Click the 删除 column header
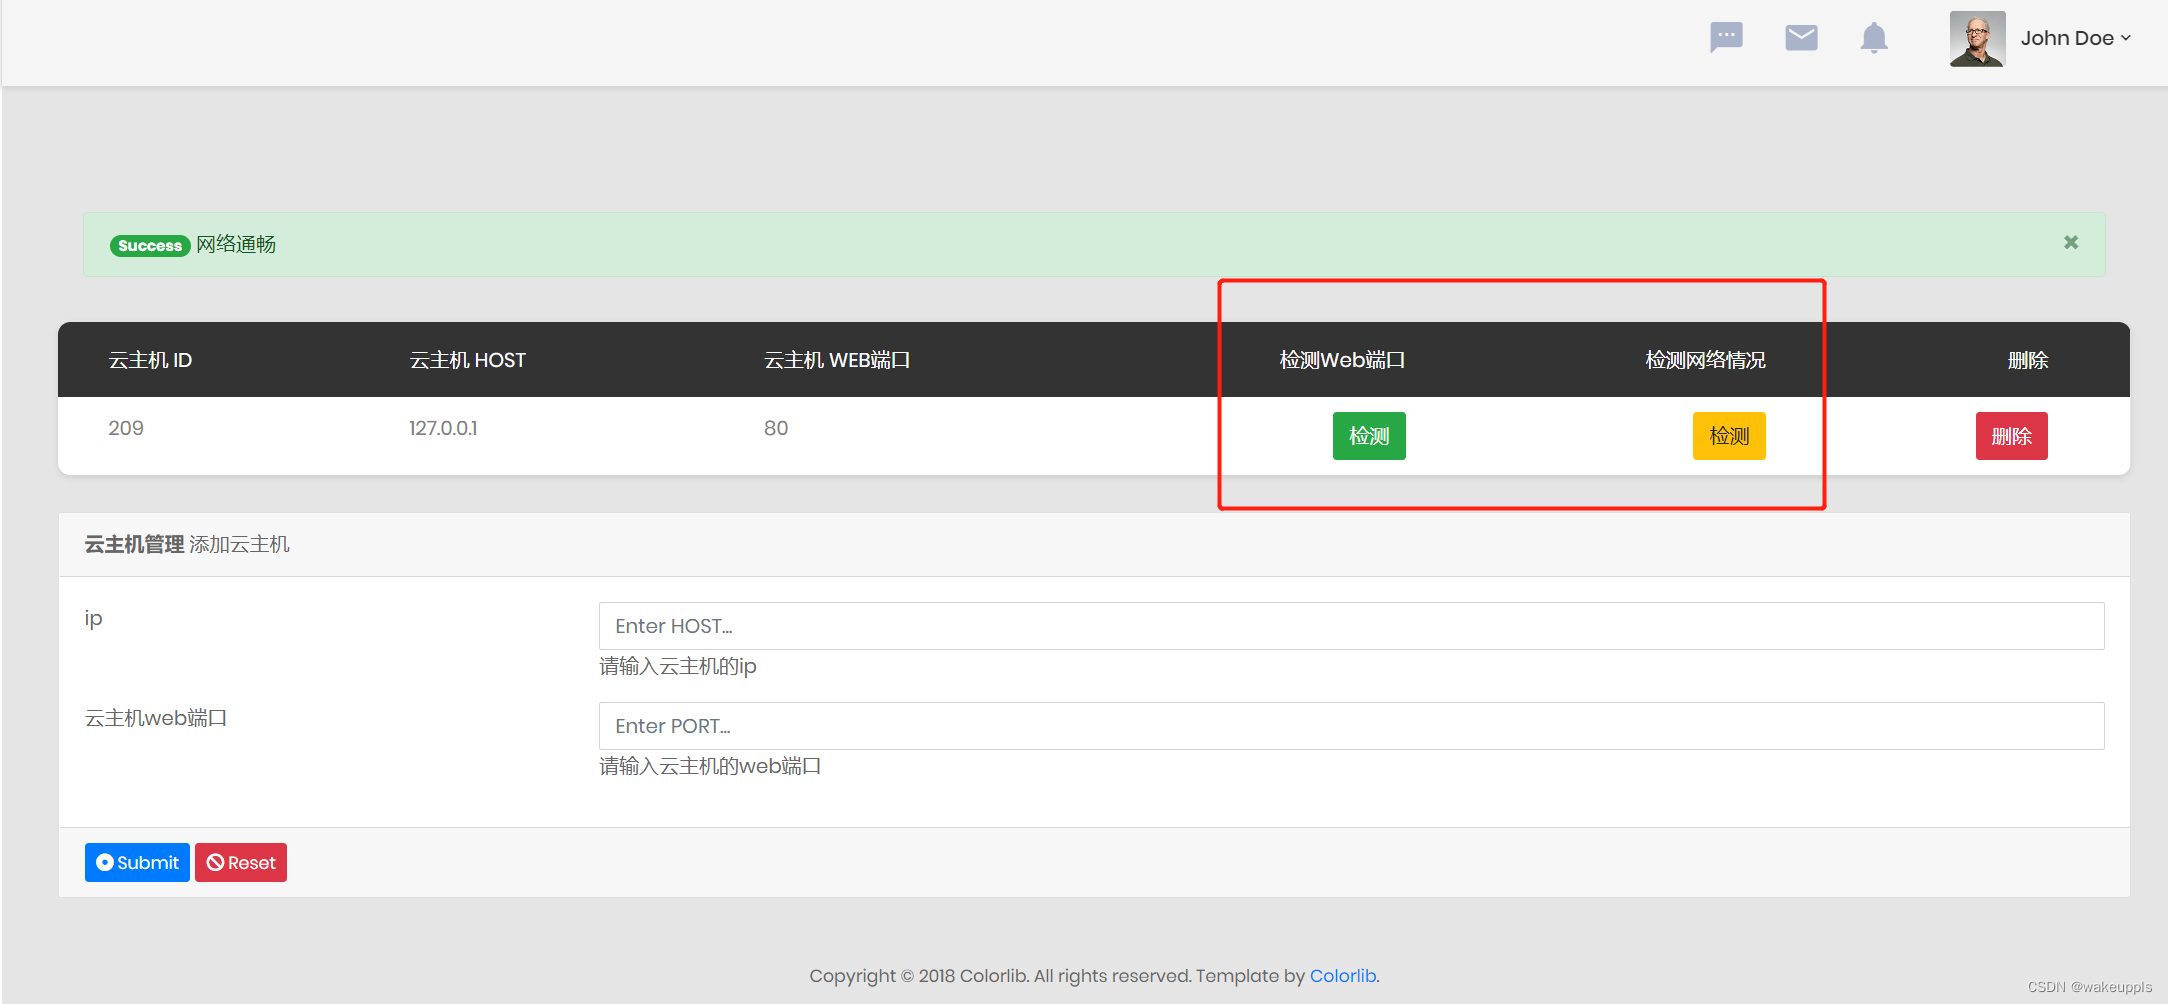 click(2028, 360)
